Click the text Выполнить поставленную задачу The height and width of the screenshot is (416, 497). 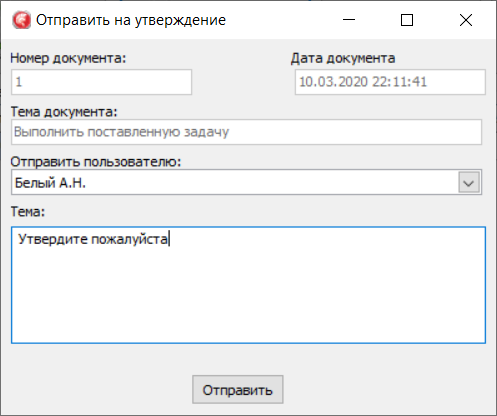pos(121,132)
